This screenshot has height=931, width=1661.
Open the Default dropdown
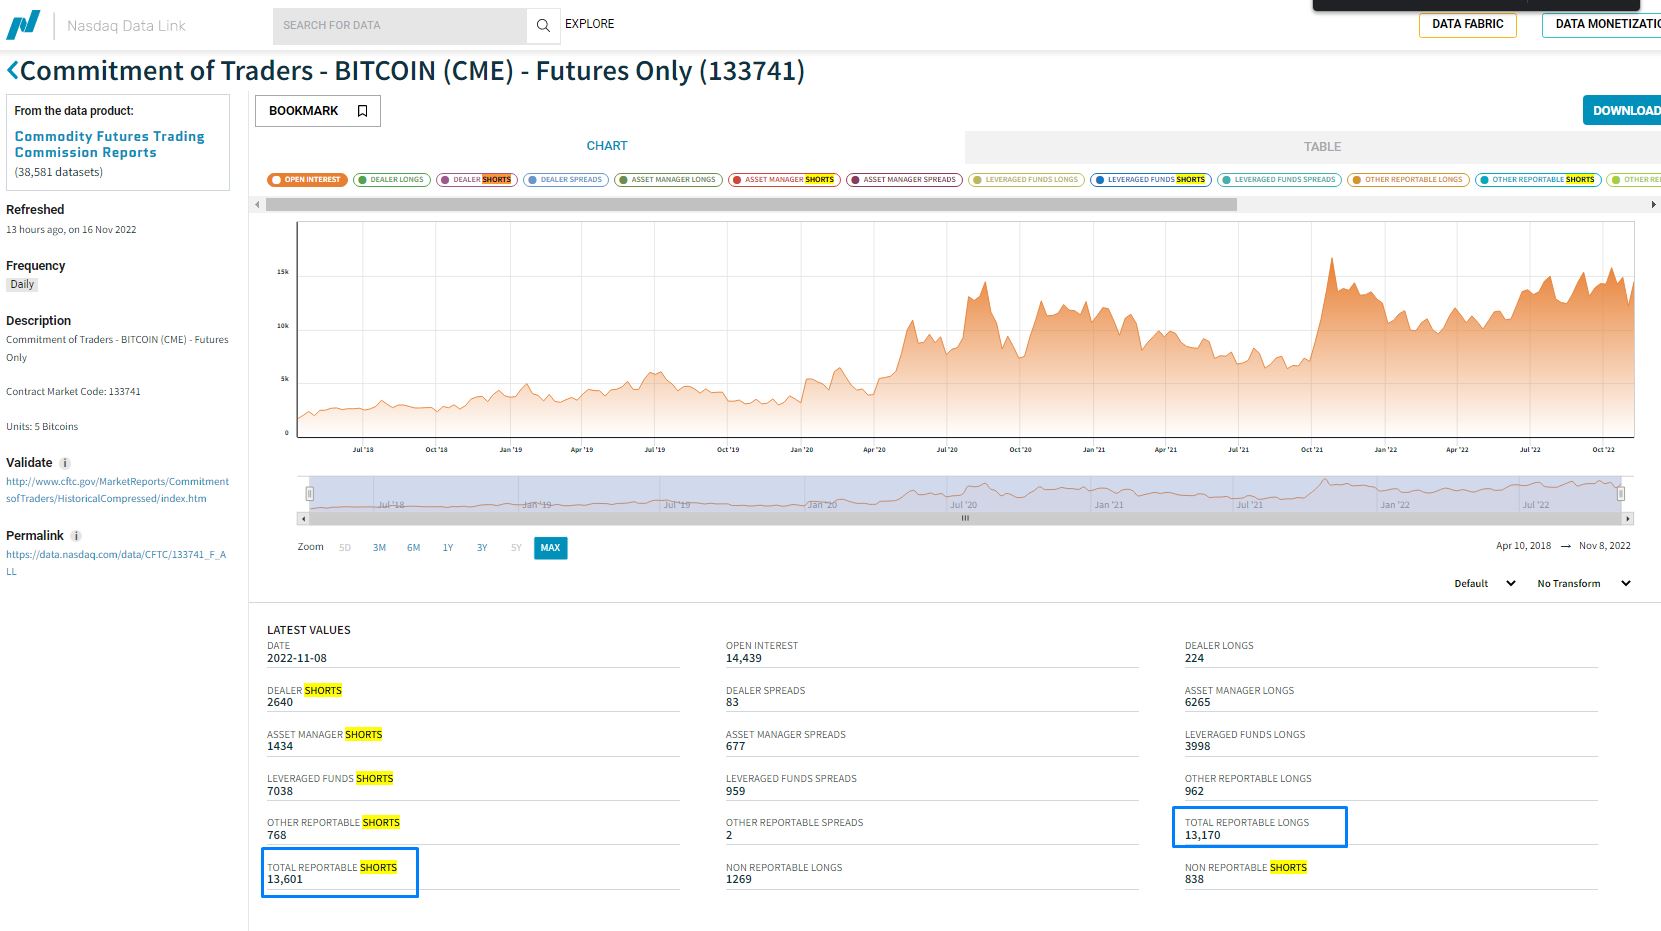pos(1485,584)
